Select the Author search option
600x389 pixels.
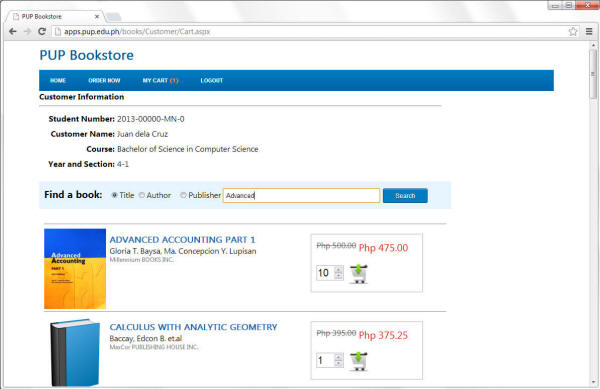click(x=142, y=195)
